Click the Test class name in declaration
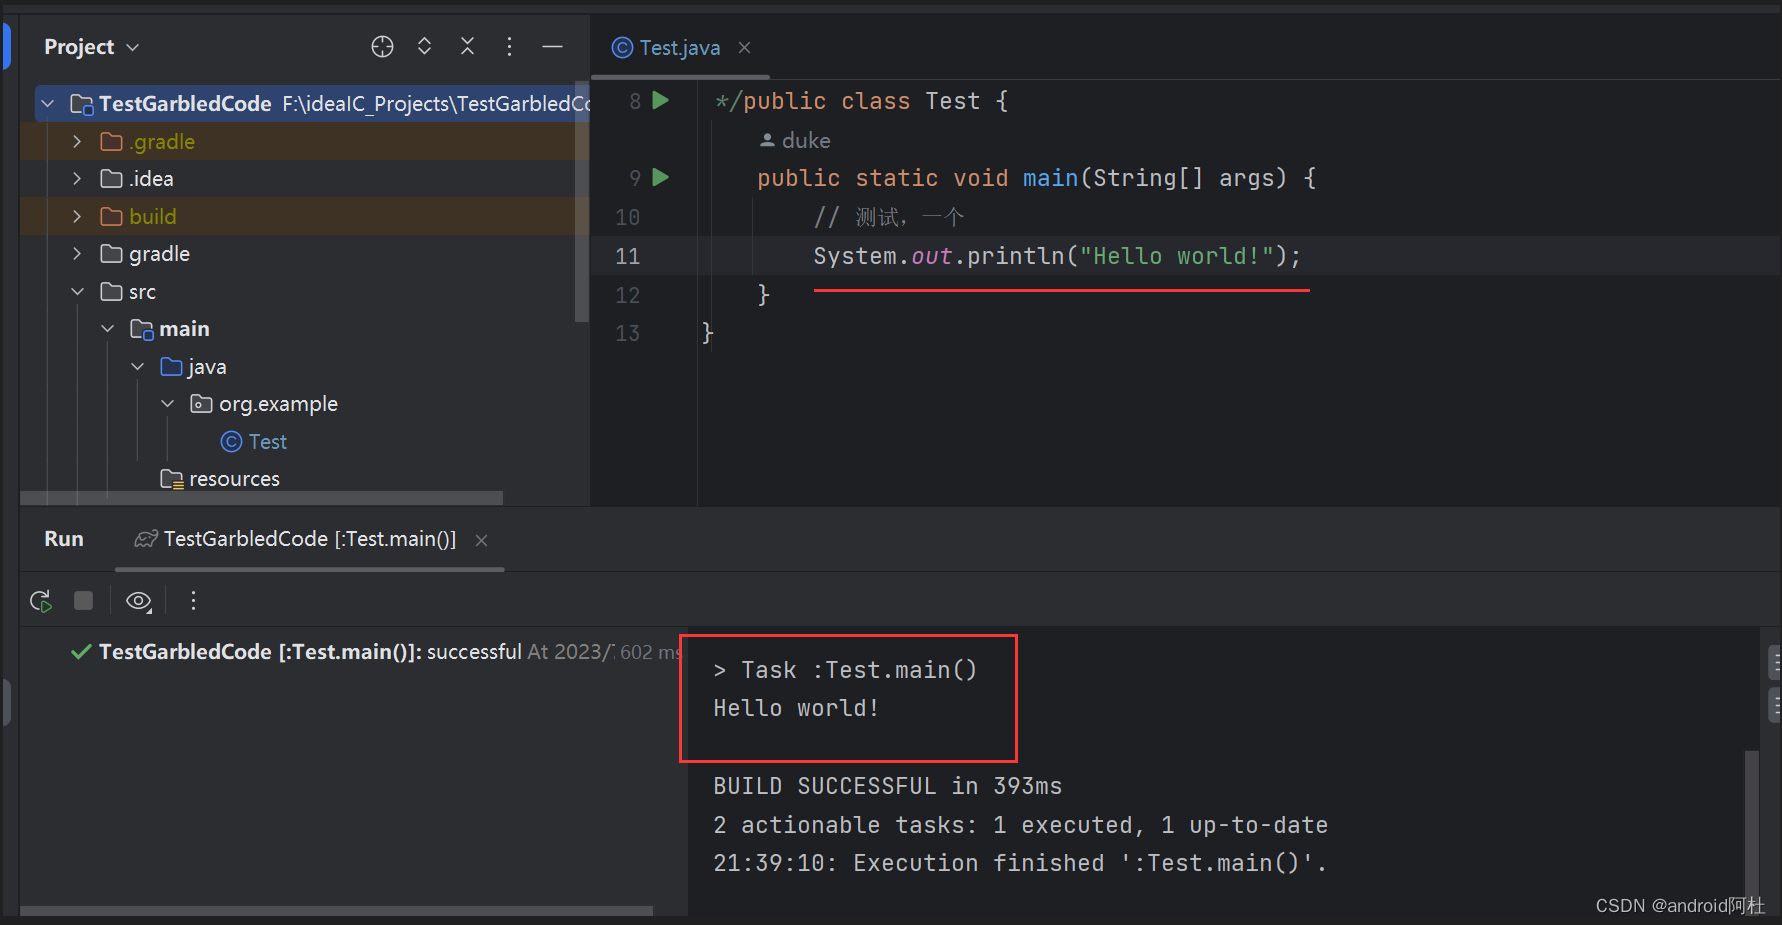This screenshot has height=925, width=1782. tap(952, 101)
